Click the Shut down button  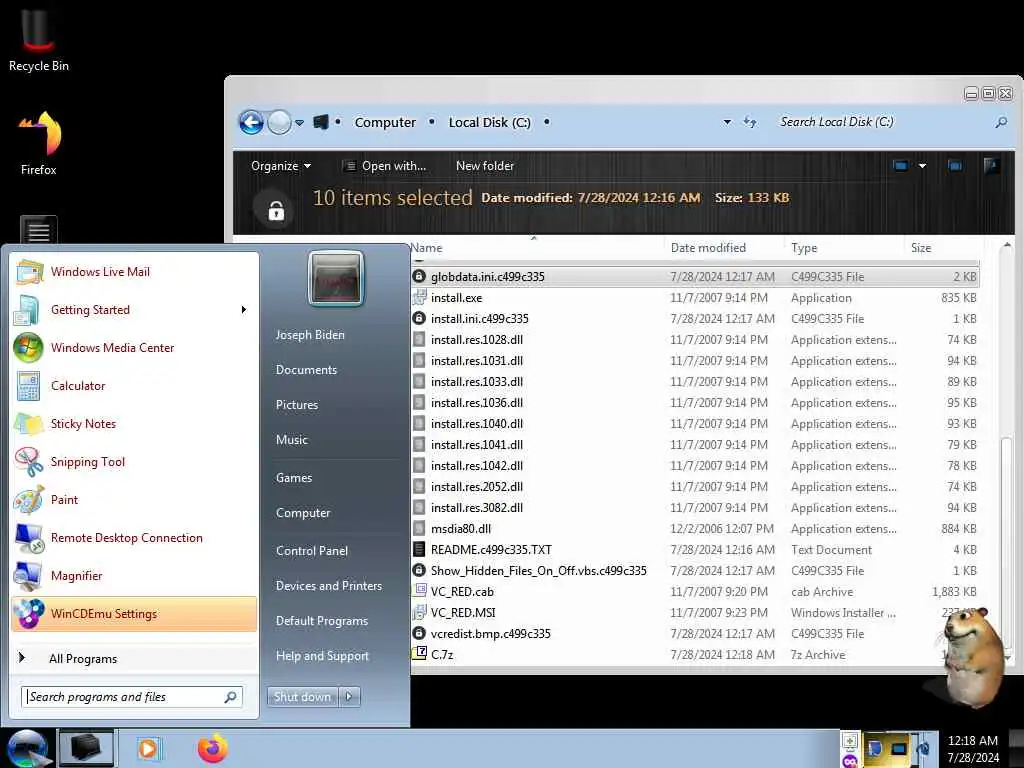[x=302, y=697]
